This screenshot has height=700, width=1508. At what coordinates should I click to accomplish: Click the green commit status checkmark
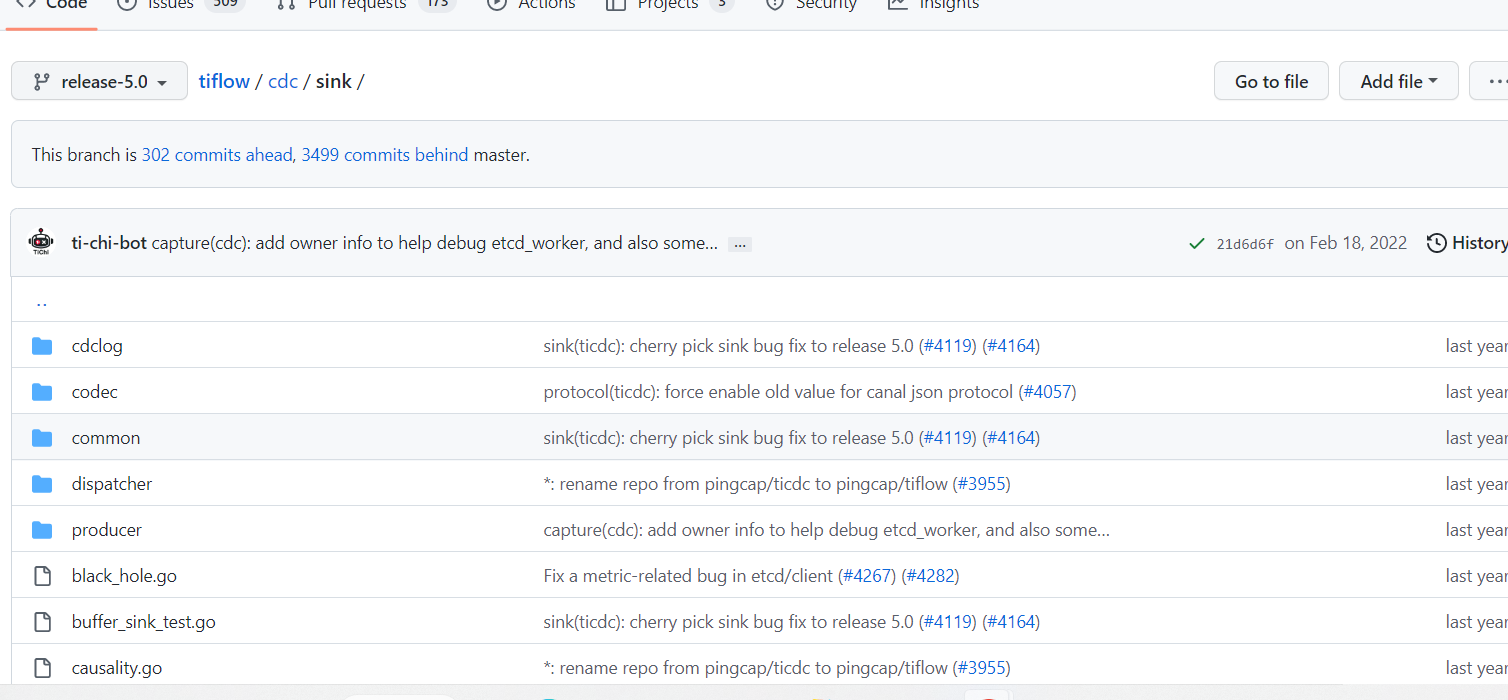click(1196, 243)
